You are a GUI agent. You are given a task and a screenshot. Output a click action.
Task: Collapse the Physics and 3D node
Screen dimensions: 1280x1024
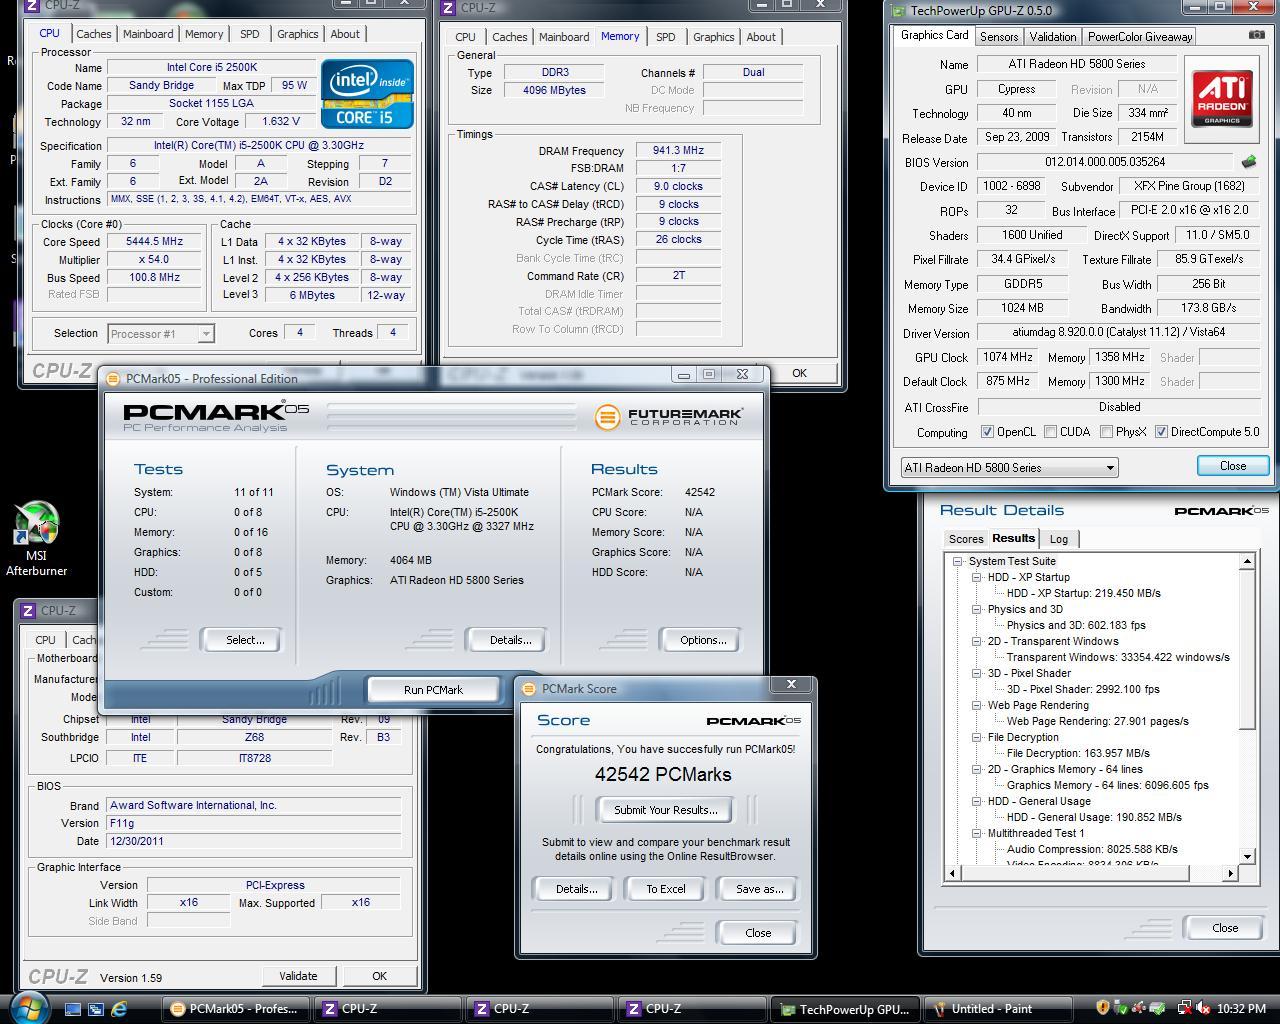pyautogui.click(x=976, y=609)
